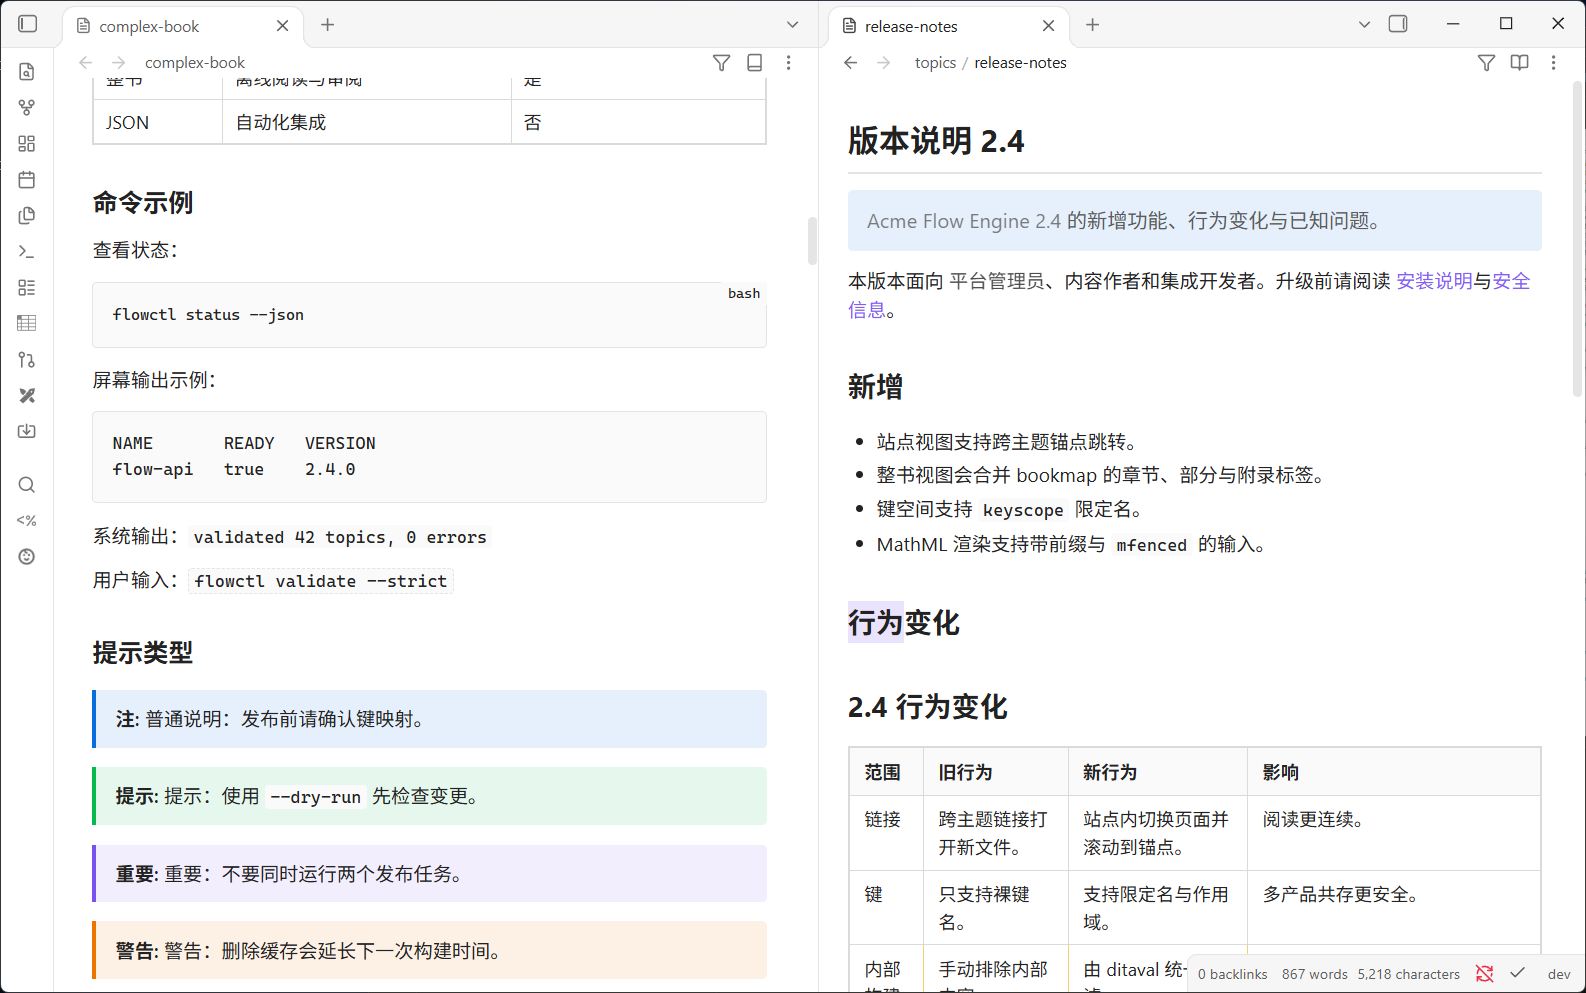Image resolution: width=1586 pixels, height=993 pixels.
Task: Close the complex-book tab
Action: [x=283, y=26]
